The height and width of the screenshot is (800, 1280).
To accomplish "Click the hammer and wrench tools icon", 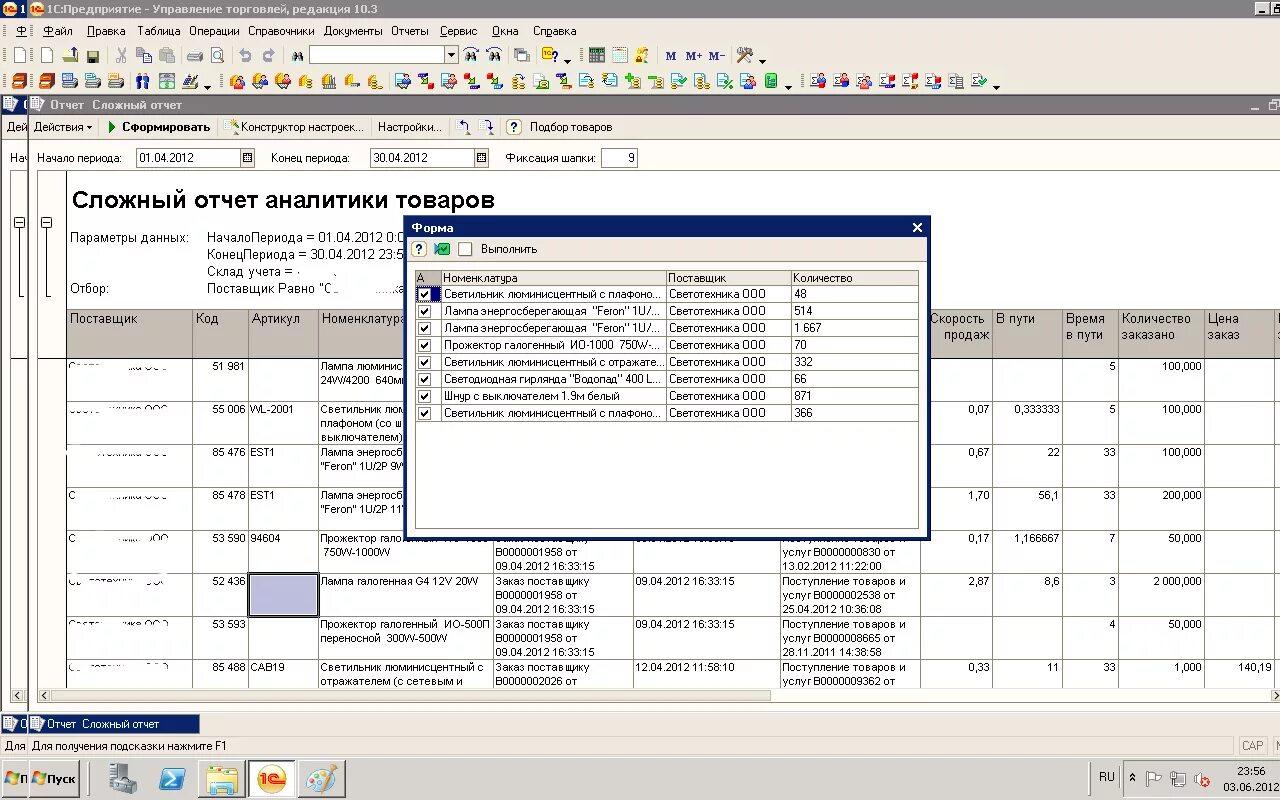I will [x=745, y=56].
